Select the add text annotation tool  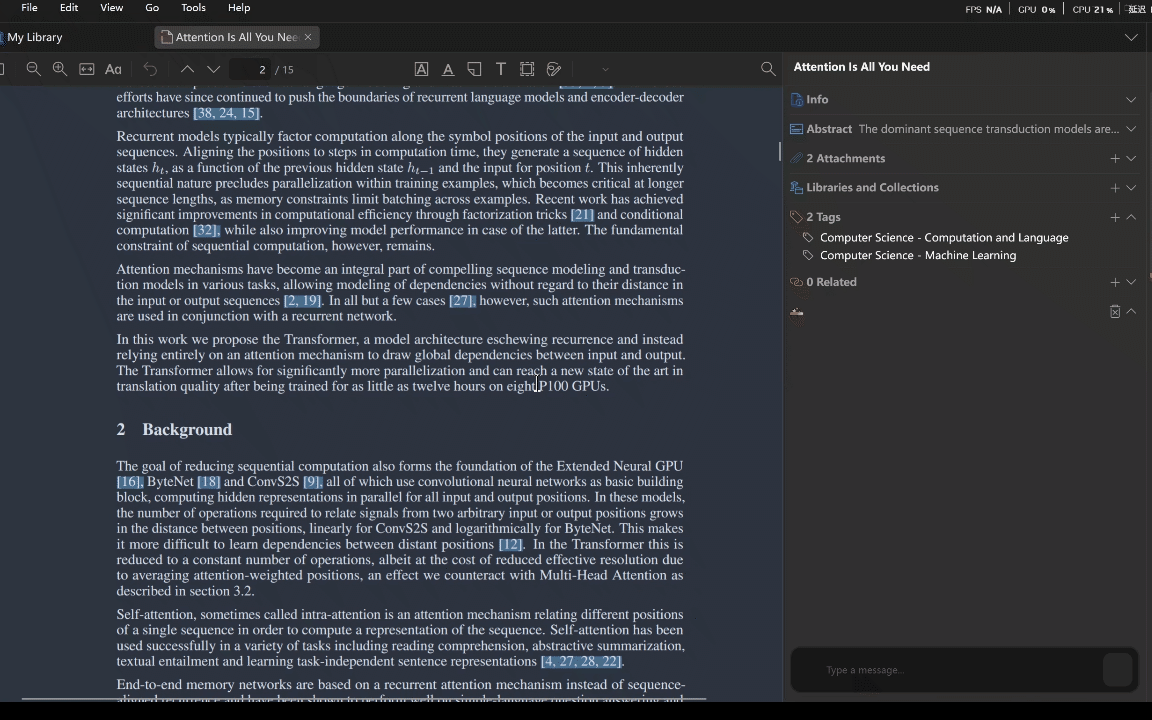500,69
